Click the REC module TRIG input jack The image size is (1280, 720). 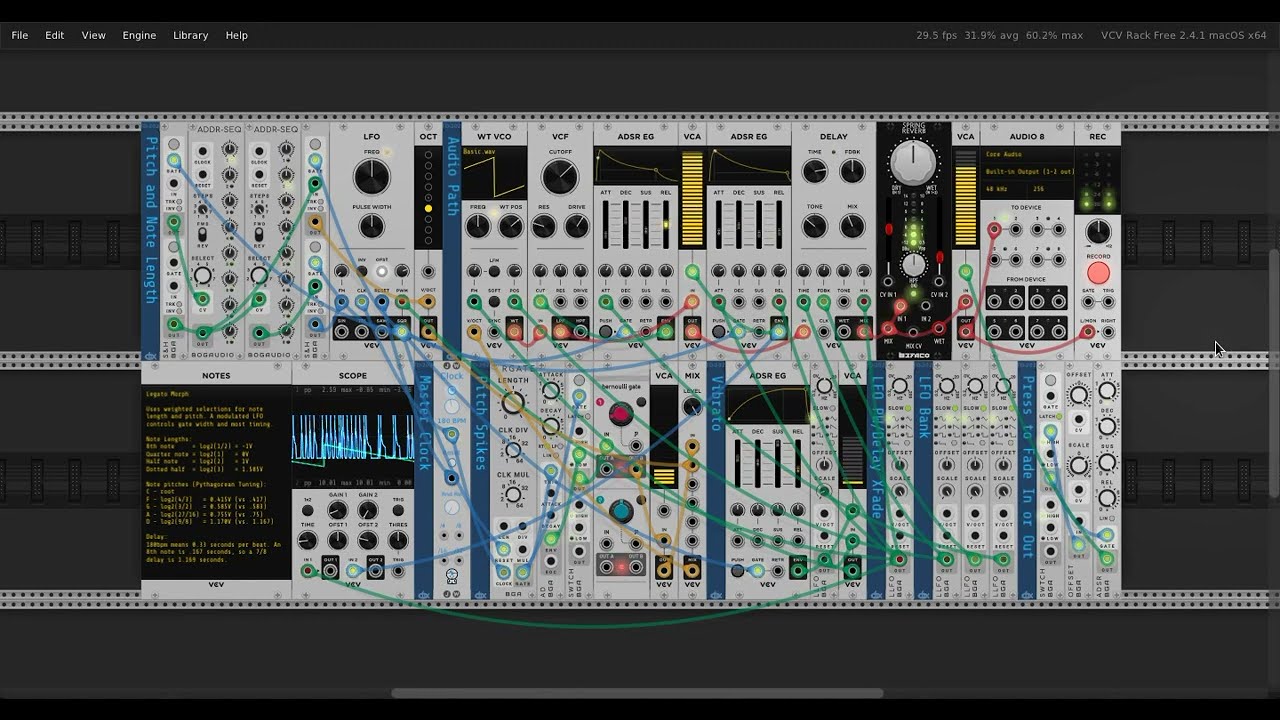click(x=1108, y=301)
